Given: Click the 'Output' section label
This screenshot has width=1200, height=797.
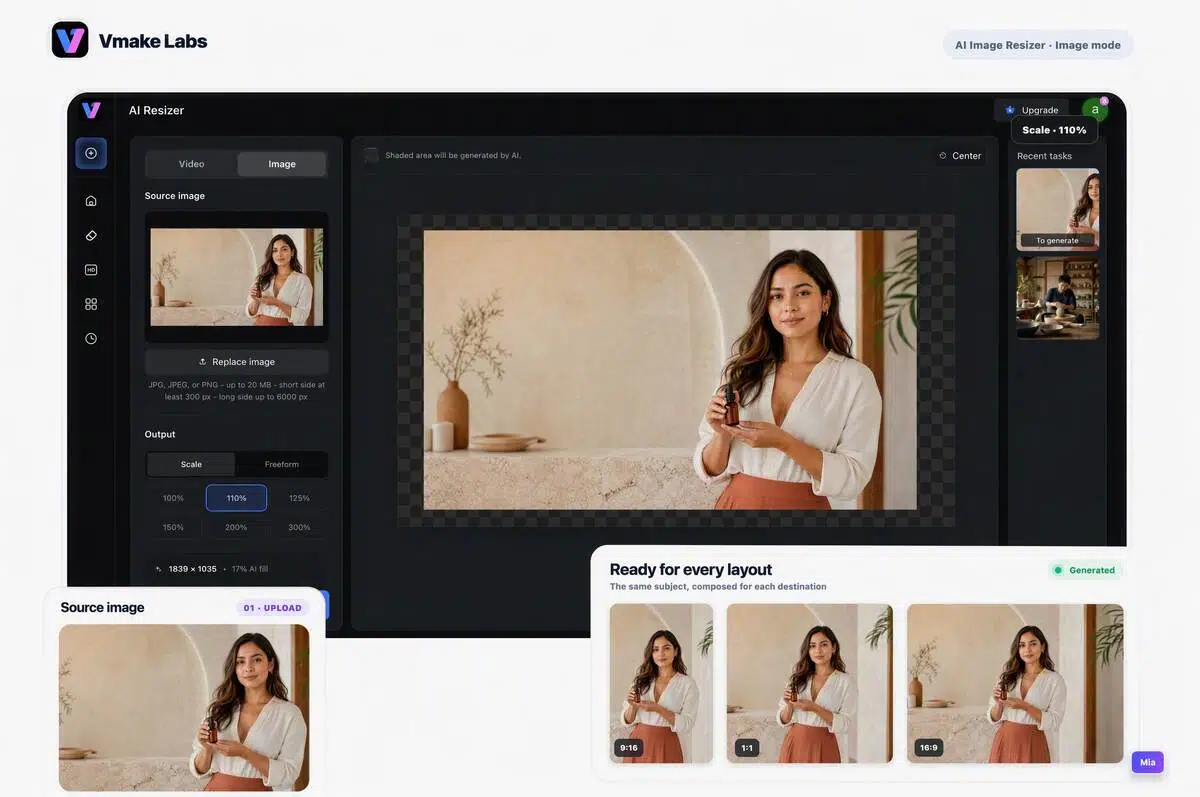Looking at the screenshot, I should (x=160, y=434).
